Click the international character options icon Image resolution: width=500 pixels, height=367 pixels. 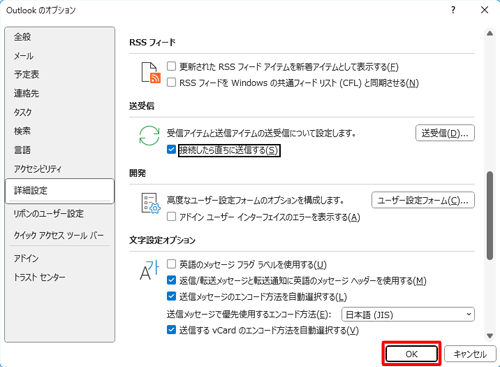click(x=149, y=270)
